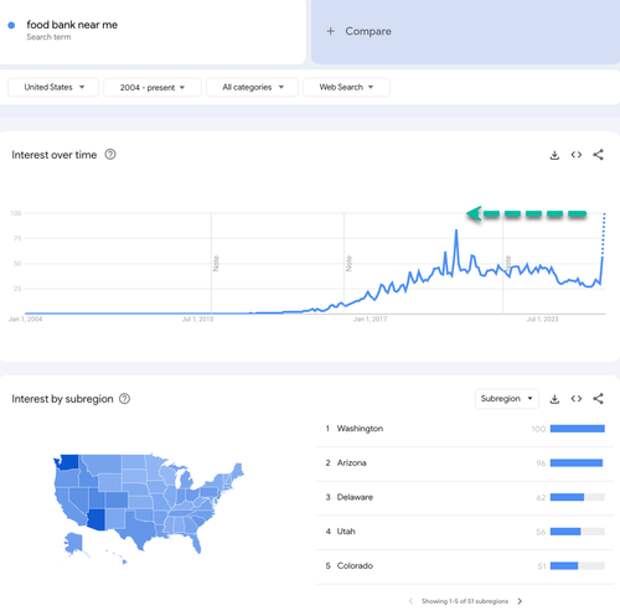Click the help icon beside Interest over time
The width and height of the screenshot is (620, 611).
tap(110, 155)
